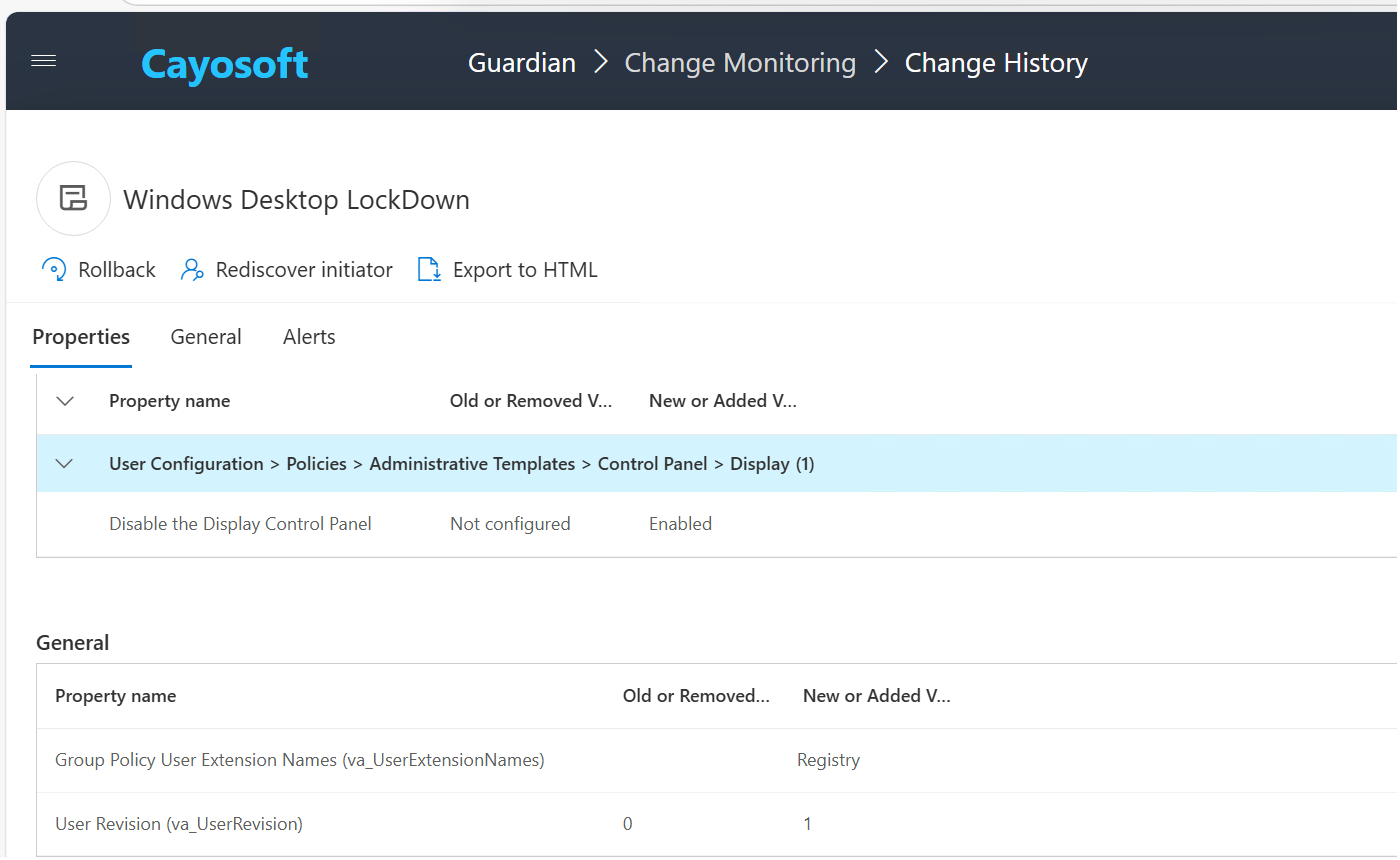1400x860 pixels.
Task: Select Disable the Display Control Panel row
Action: pyautogui.click(x=240, y=524)
